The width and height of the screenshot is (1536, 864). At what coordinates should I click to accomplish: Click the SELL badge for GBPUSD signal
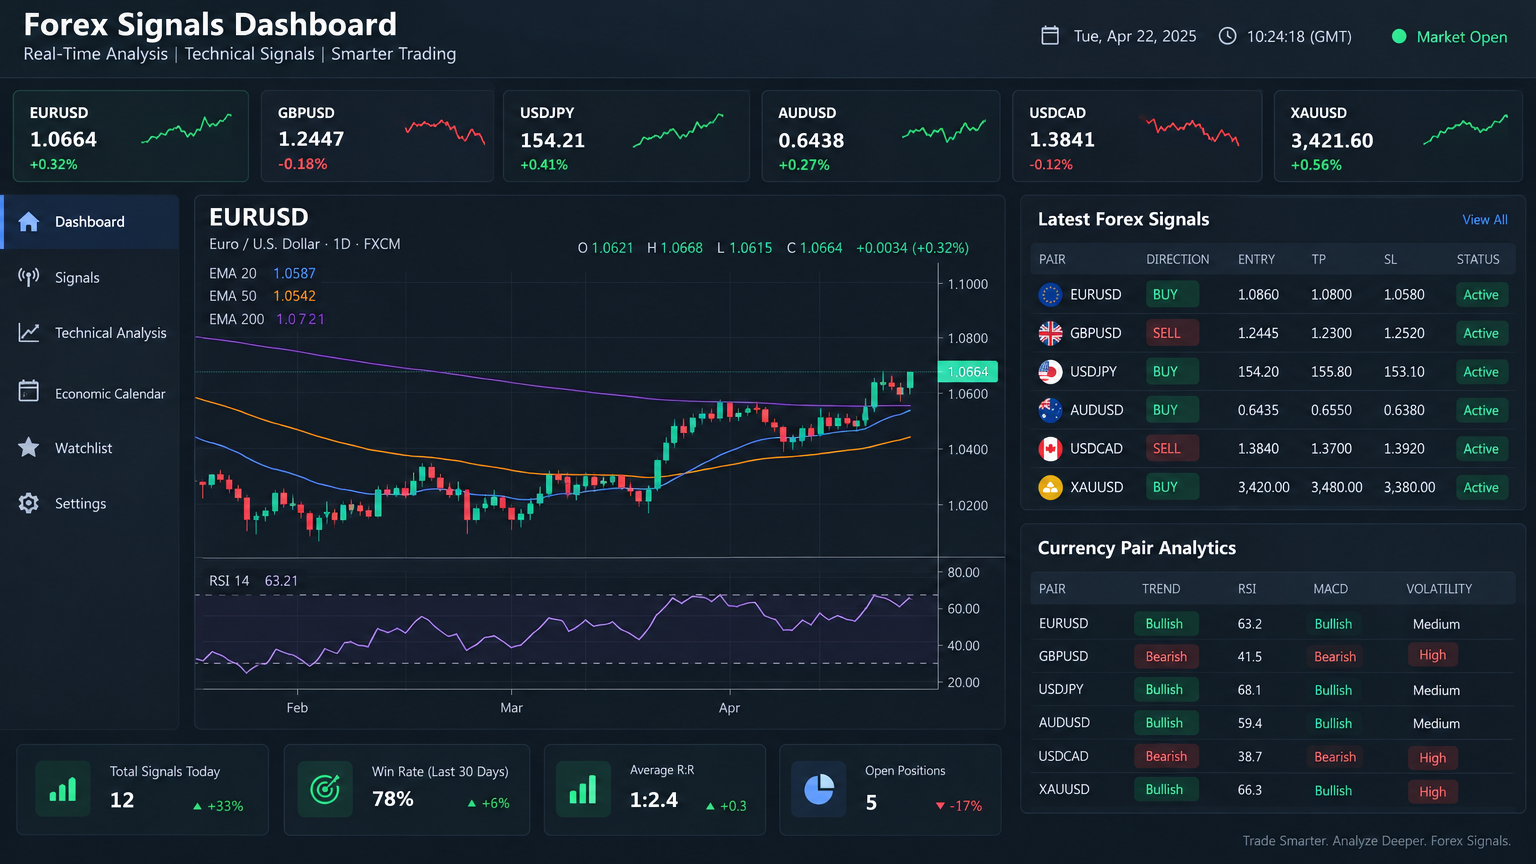pyautogui.click(x=1172, y=333)
